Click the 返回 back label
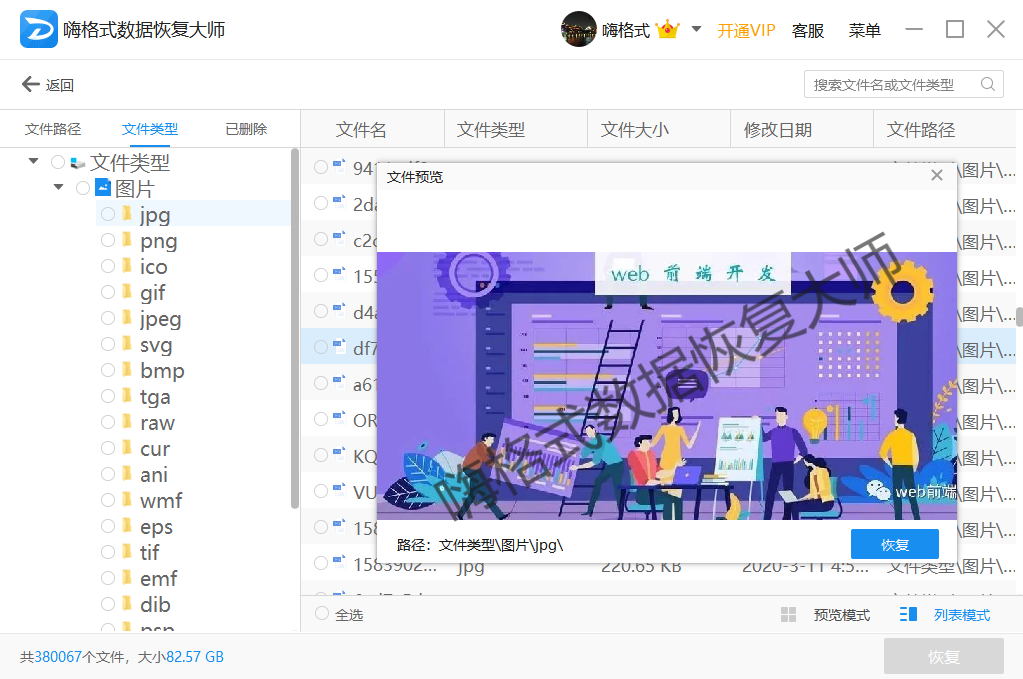This screenshot has width=1023, height=679. (x=60, y=85)
